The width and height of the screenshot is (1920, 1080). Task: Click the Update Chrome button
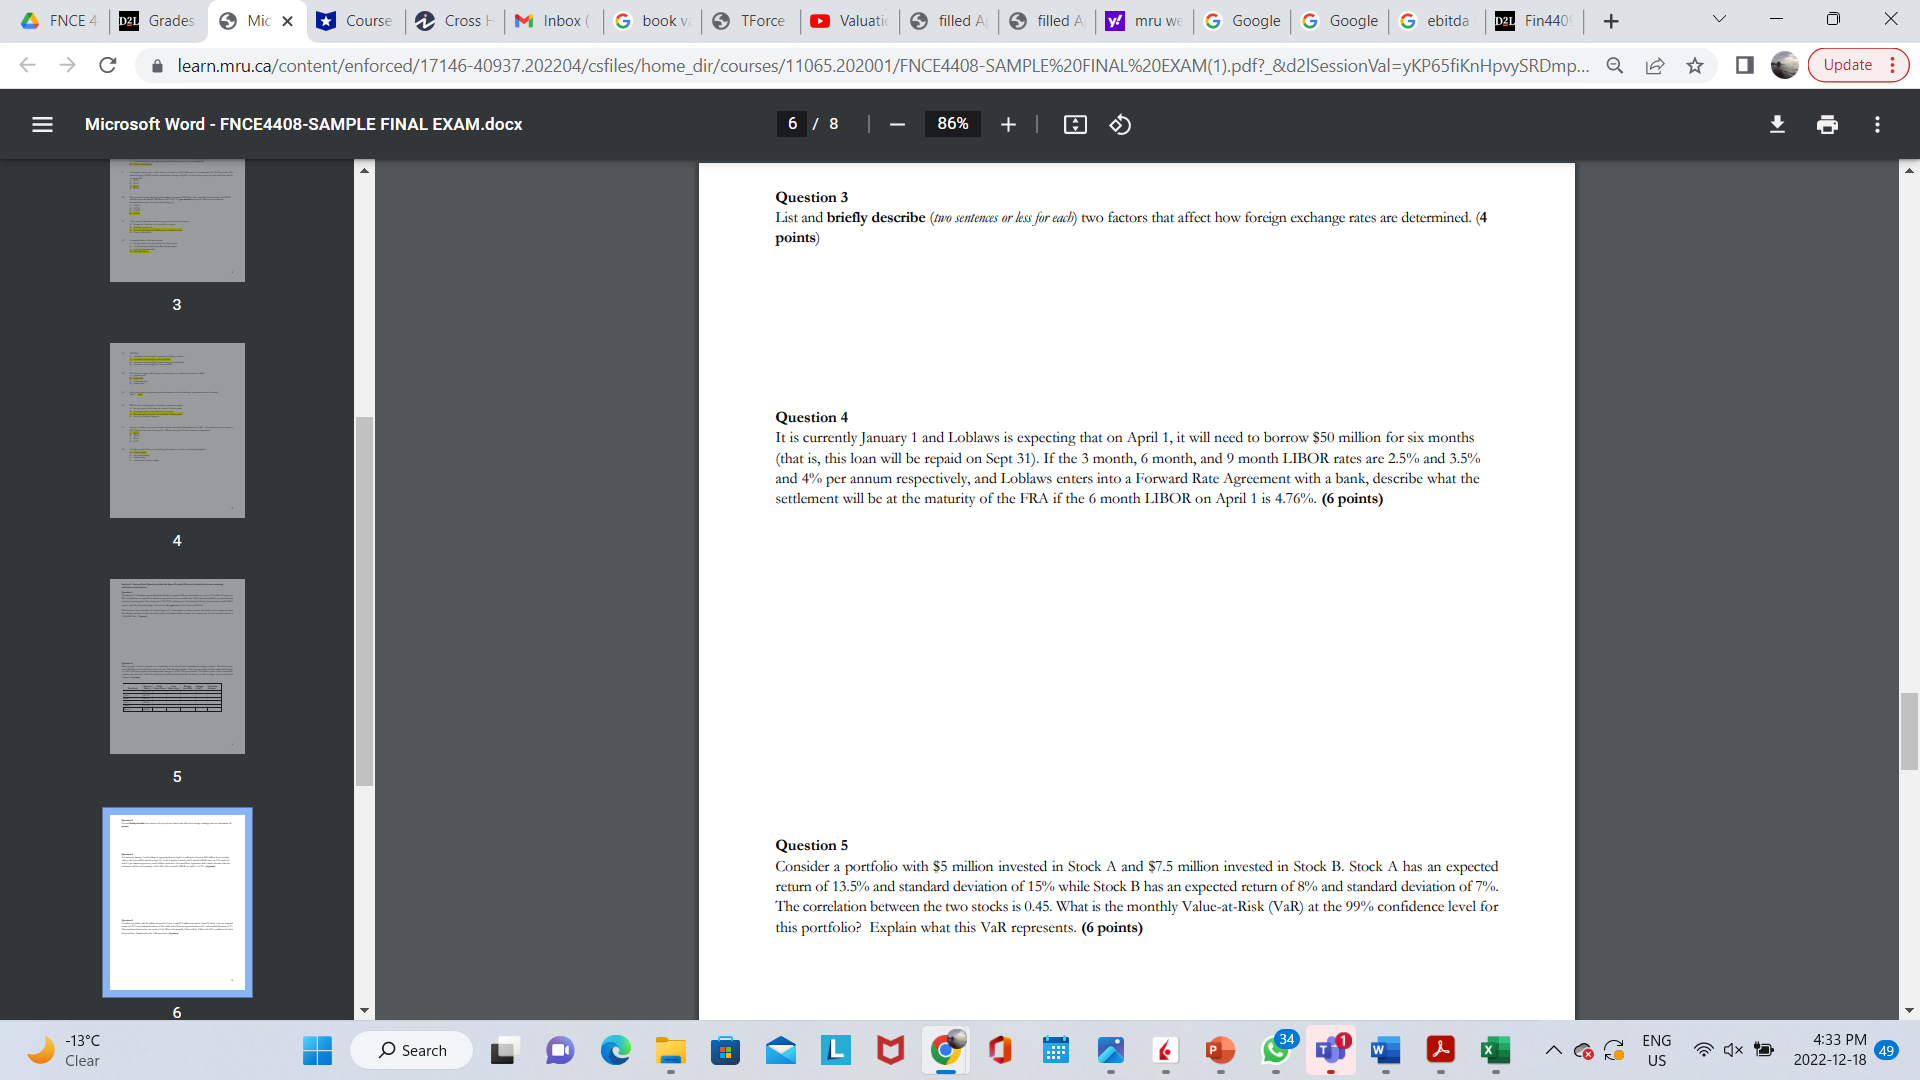coord(1851,65)
